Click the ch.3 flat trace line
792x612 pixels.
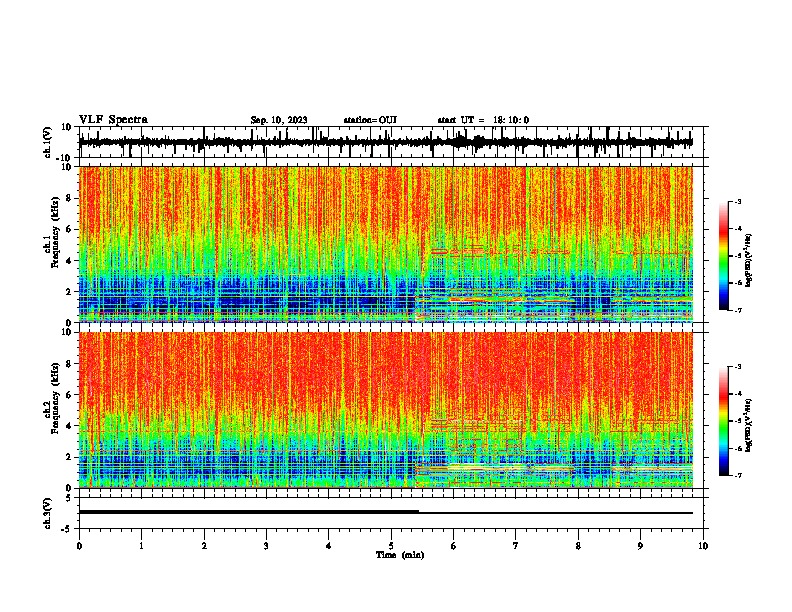point(386,513)
